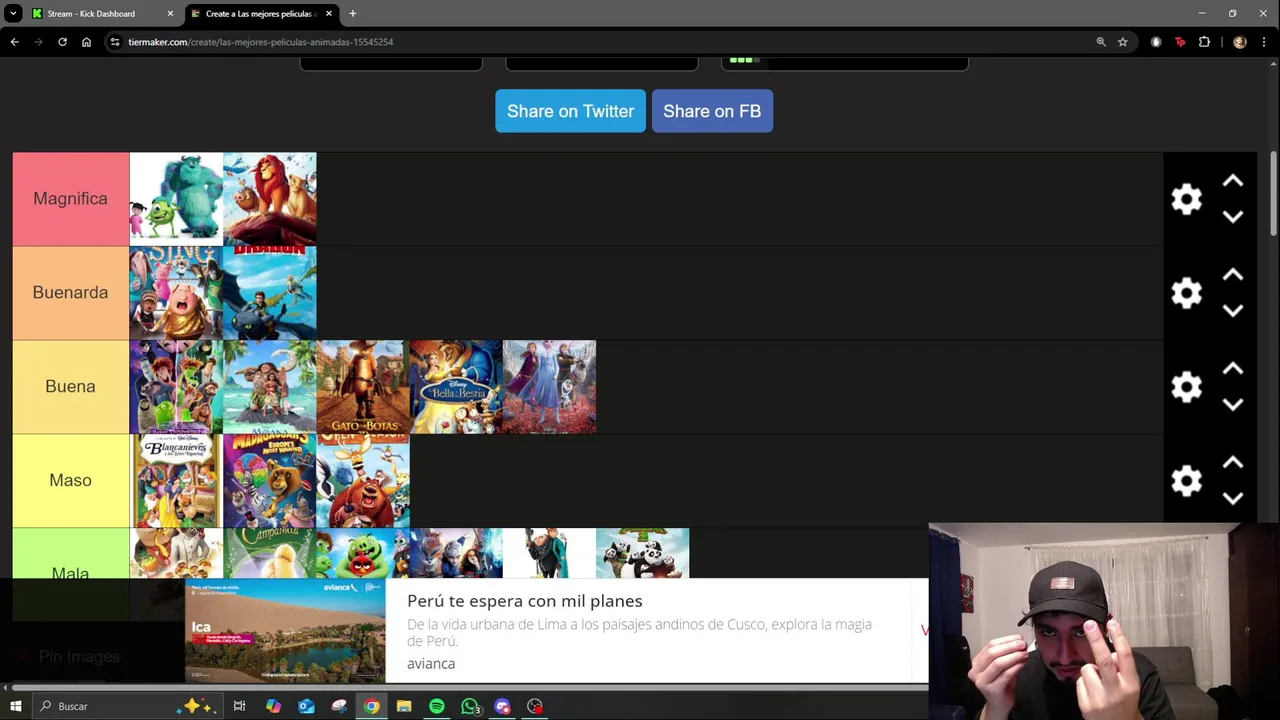This screenshot has width=1280, height=720.
Task: Share tier list on FB
Action: coord(712,111)
